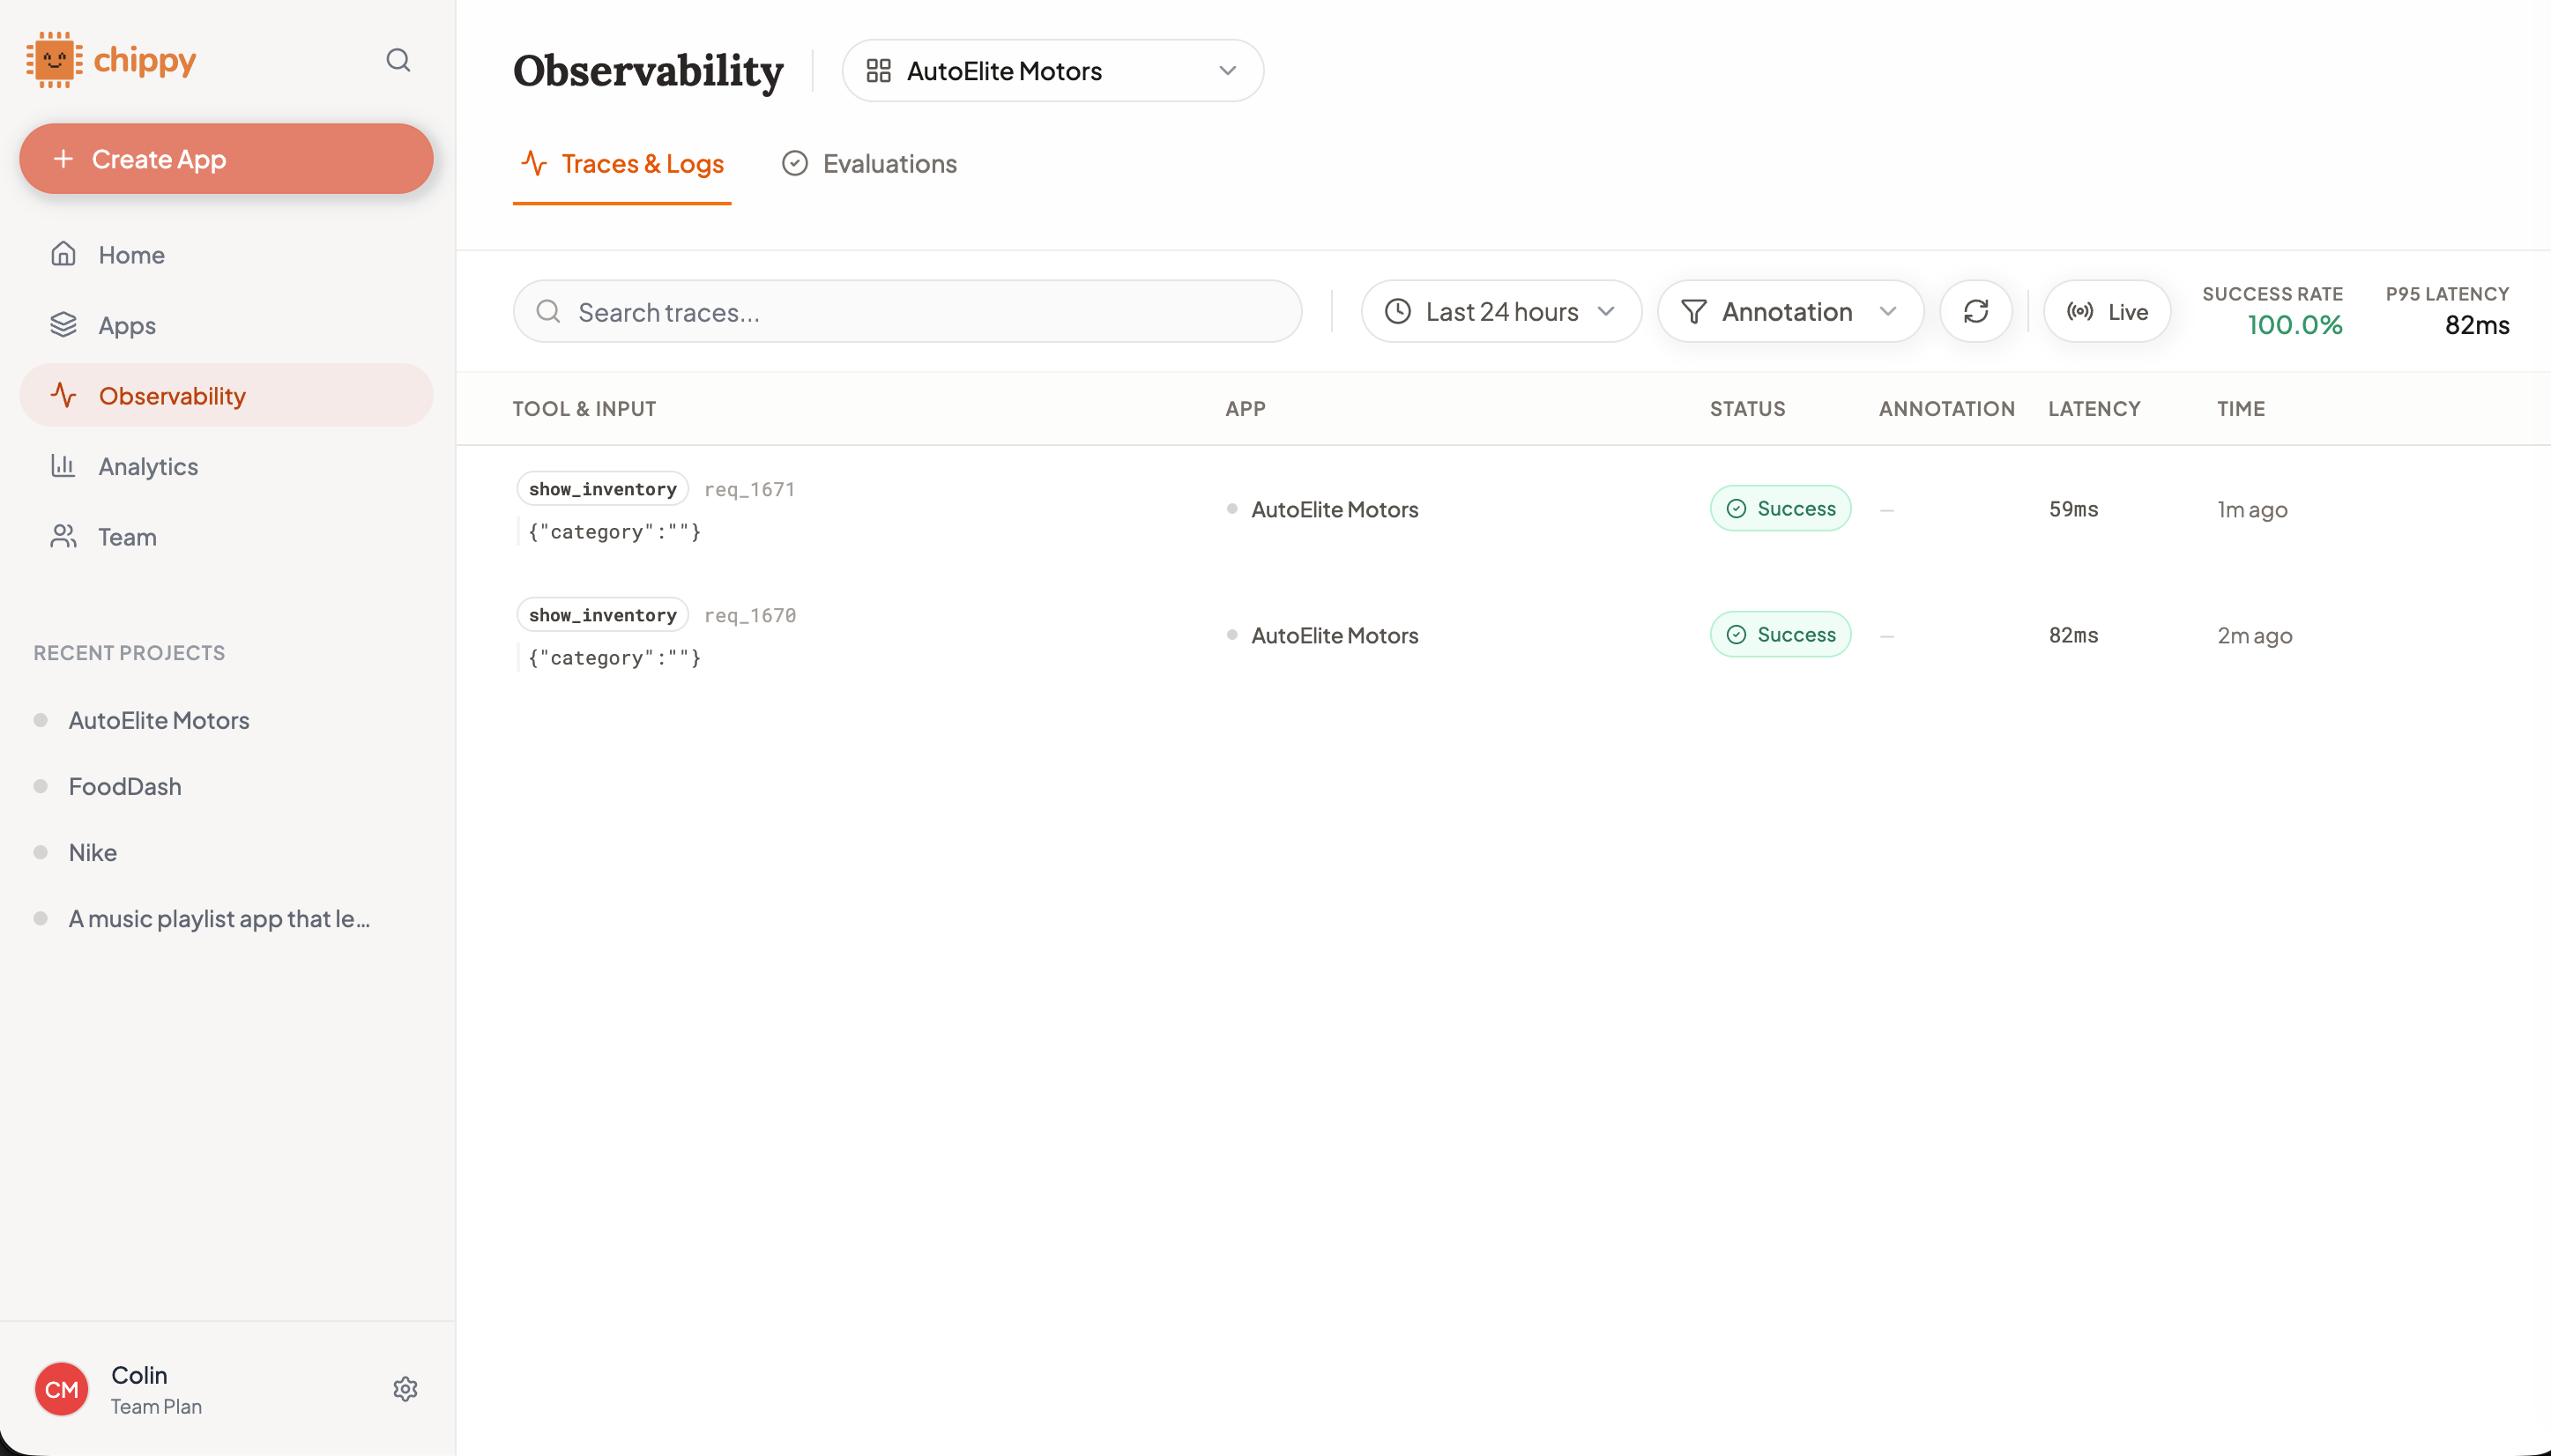Click the grid icon in app selector

coord(878,71)
